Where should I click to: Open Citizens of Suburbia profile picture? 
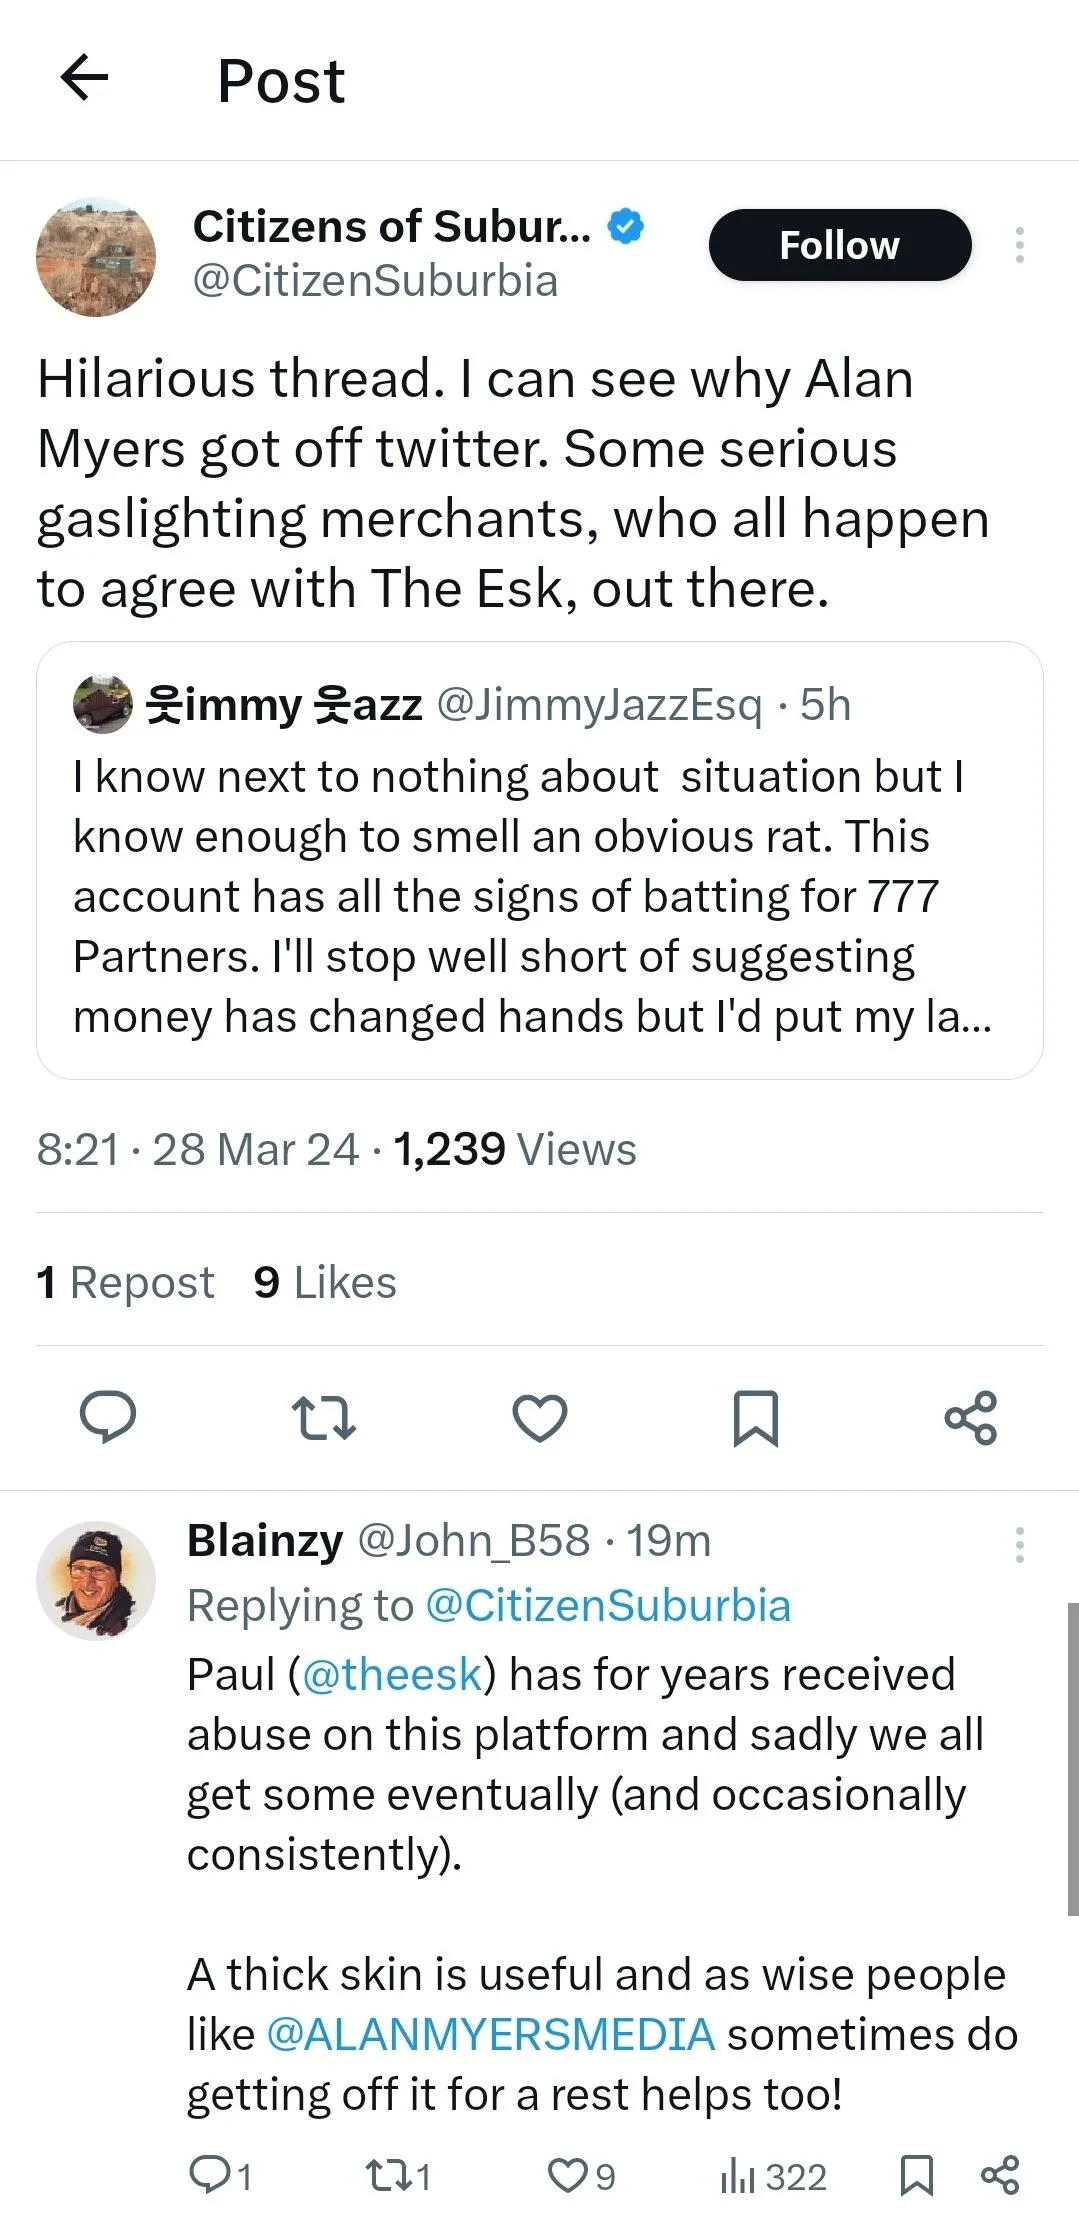coord(96,257)
